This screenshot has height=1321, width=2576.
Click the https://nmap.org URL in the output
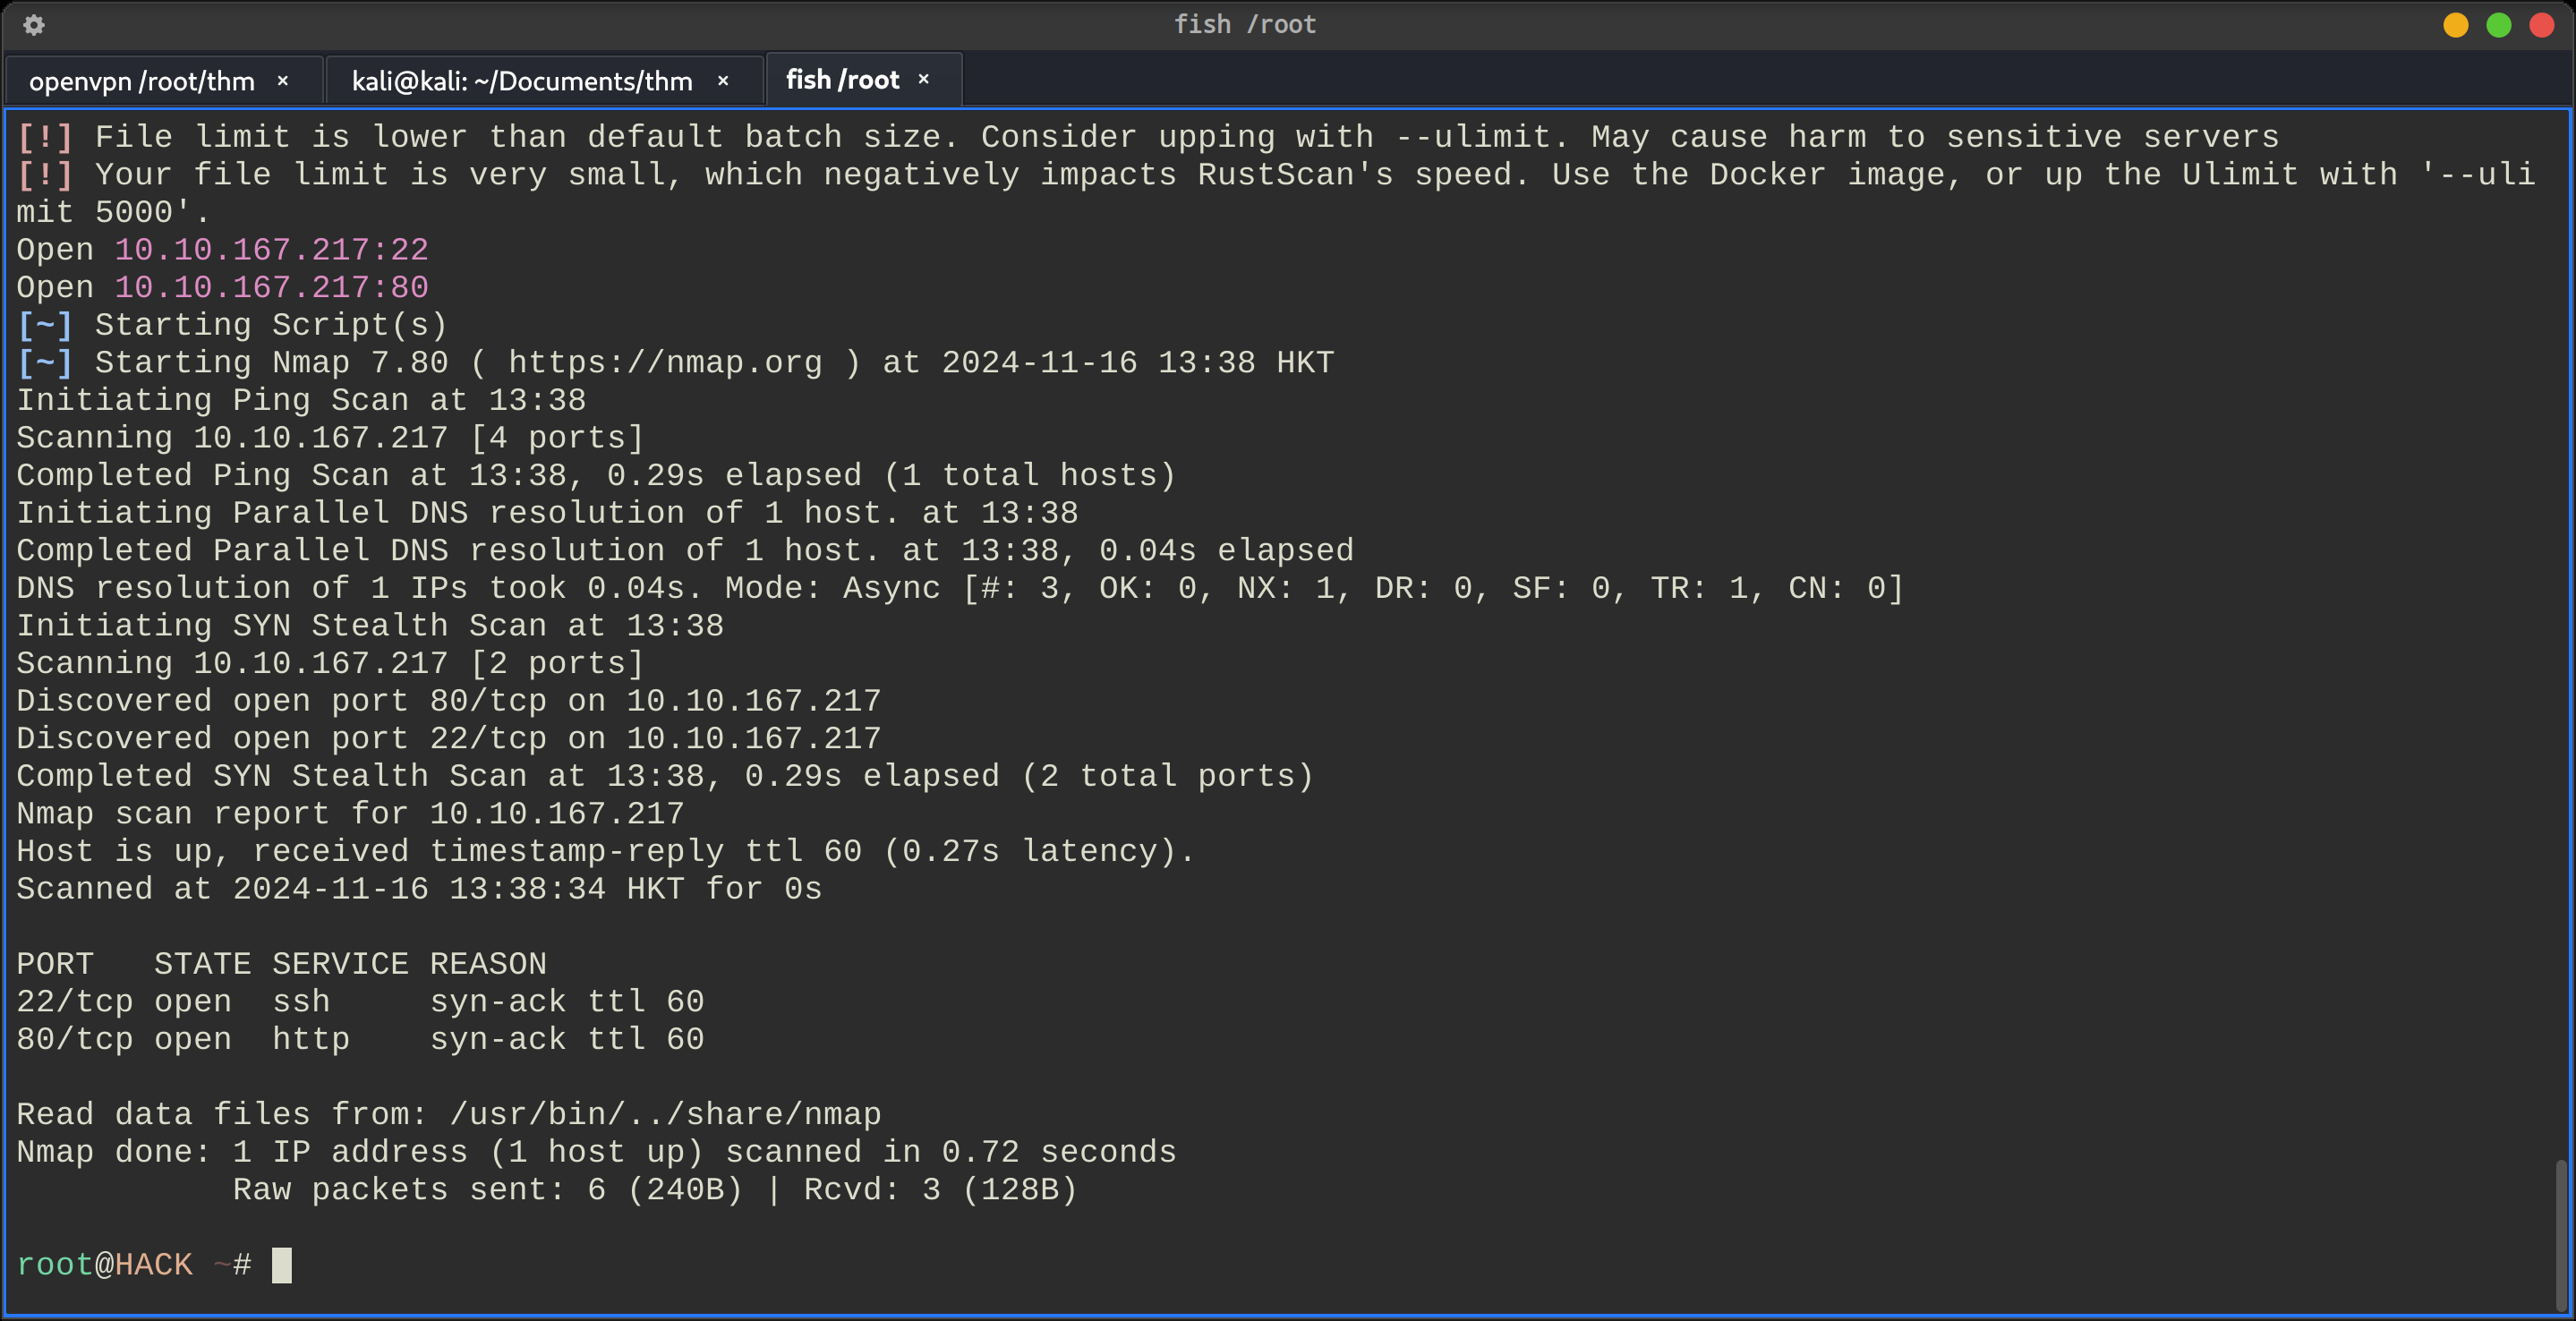point(665,363)
